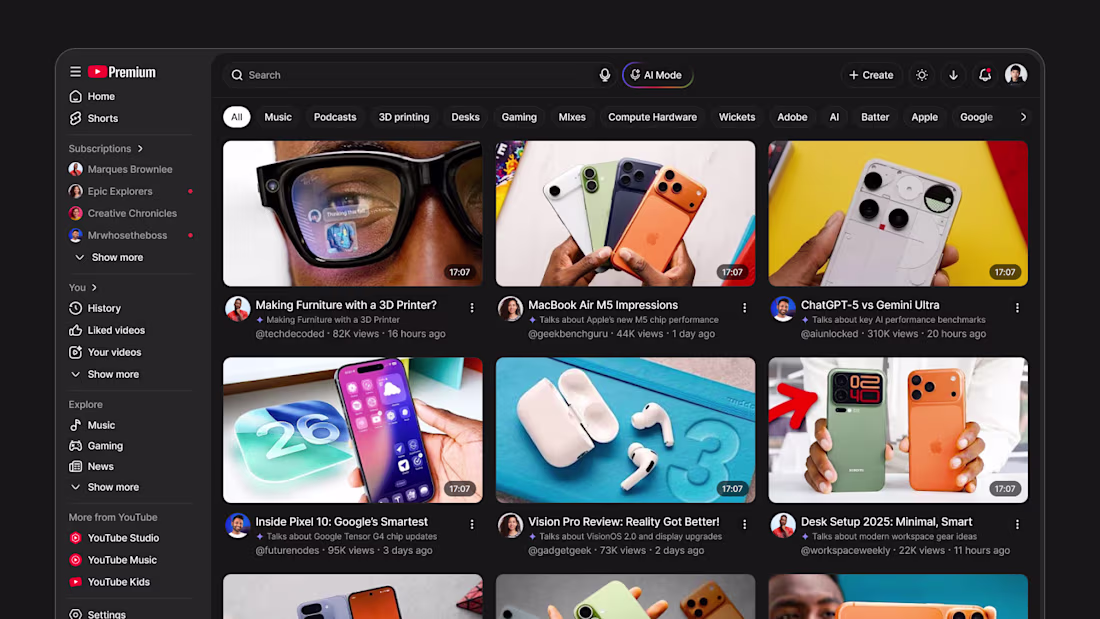This screenshot has width=1100, height=619.
Task: Open @techdecoded channel link
Action: click(290, 334)
